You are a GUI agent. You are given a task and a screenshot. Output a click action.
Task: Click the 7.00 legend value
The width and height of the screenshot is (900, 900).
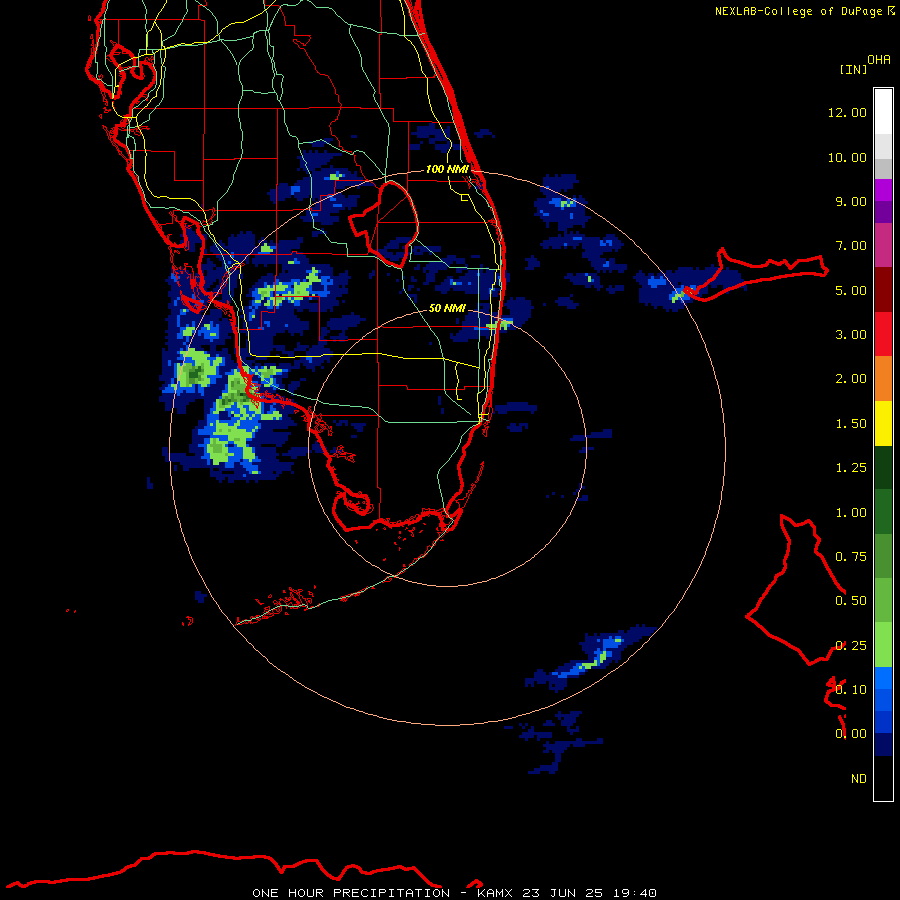tap(851, 246)
